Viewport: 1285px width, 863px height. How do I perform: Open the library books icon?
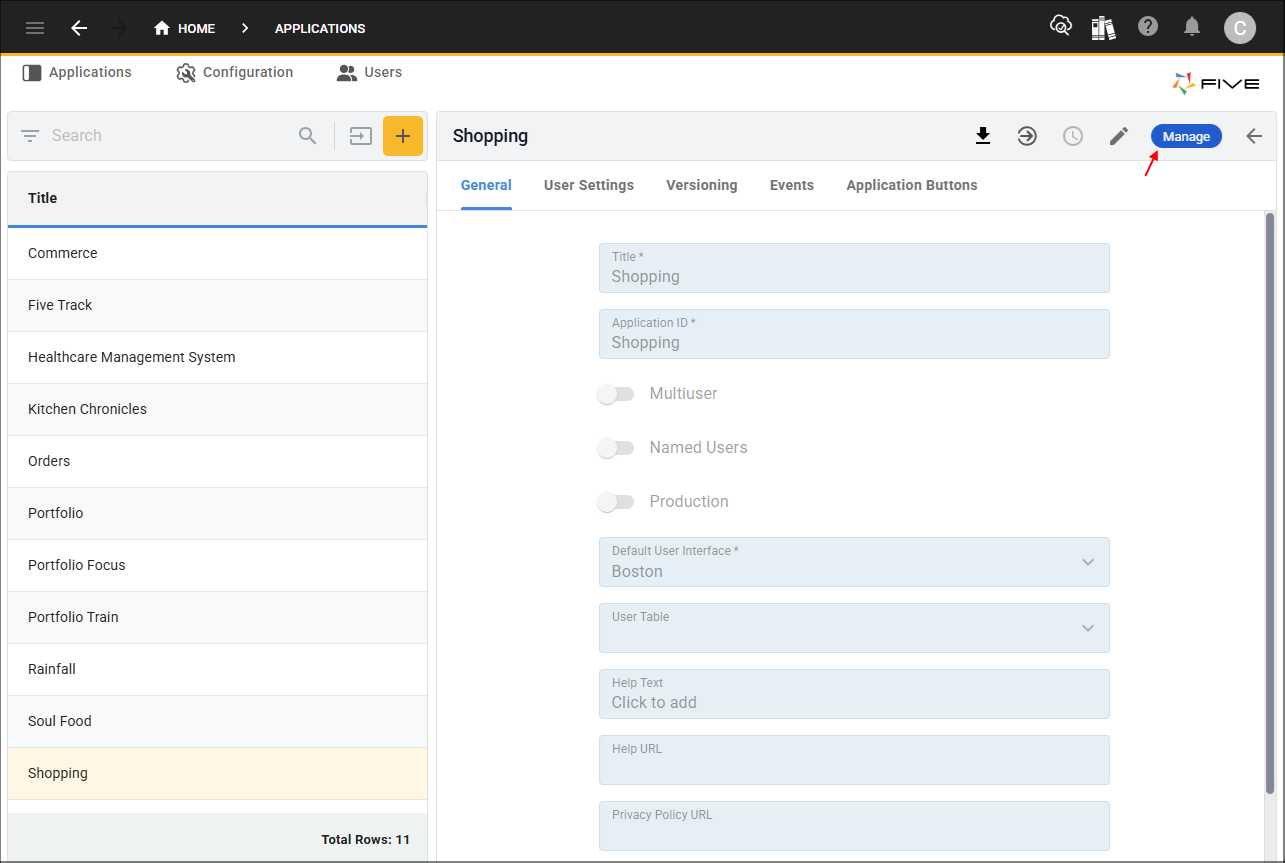click(x=1103, y=27)
